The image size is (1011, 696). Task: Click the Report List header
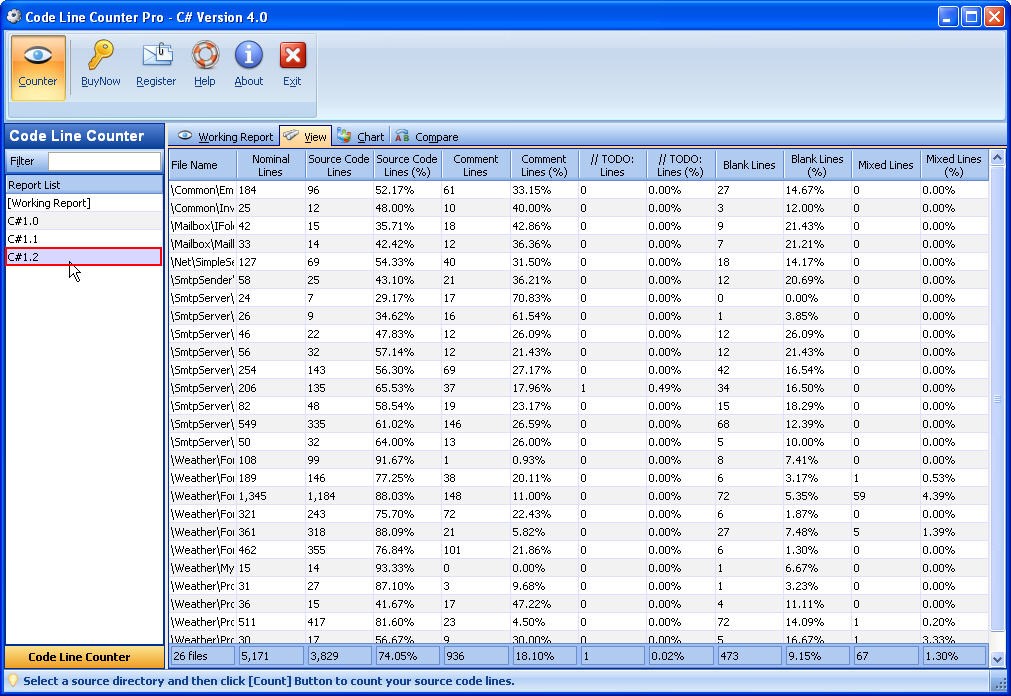(84, 185)
